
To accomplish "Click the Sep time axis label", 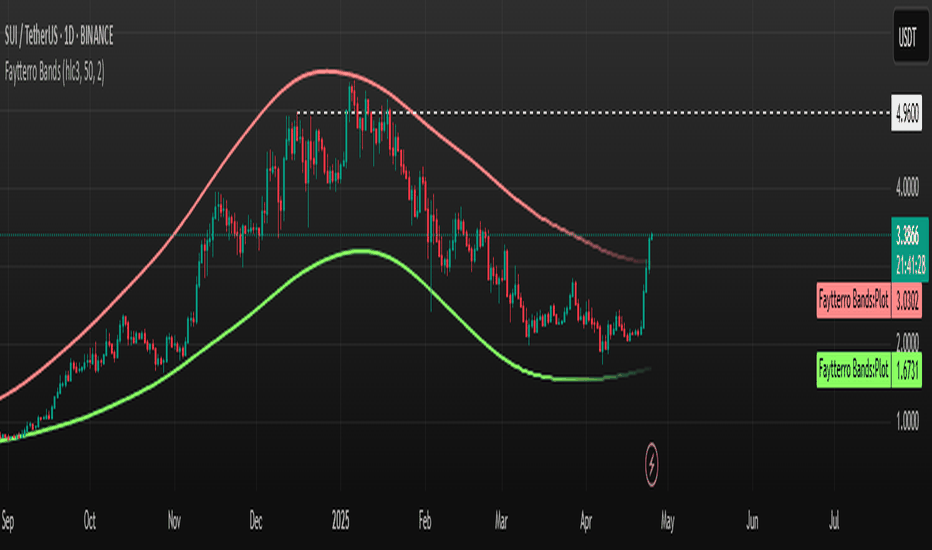I will 7,521.
